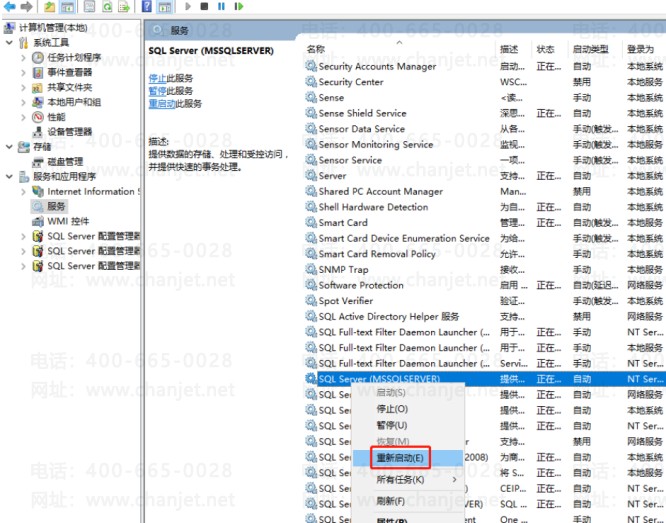This screenshot has height=523, width=666.
Task: Select the Shared PC Account Manager service
Action: (381, 192)
